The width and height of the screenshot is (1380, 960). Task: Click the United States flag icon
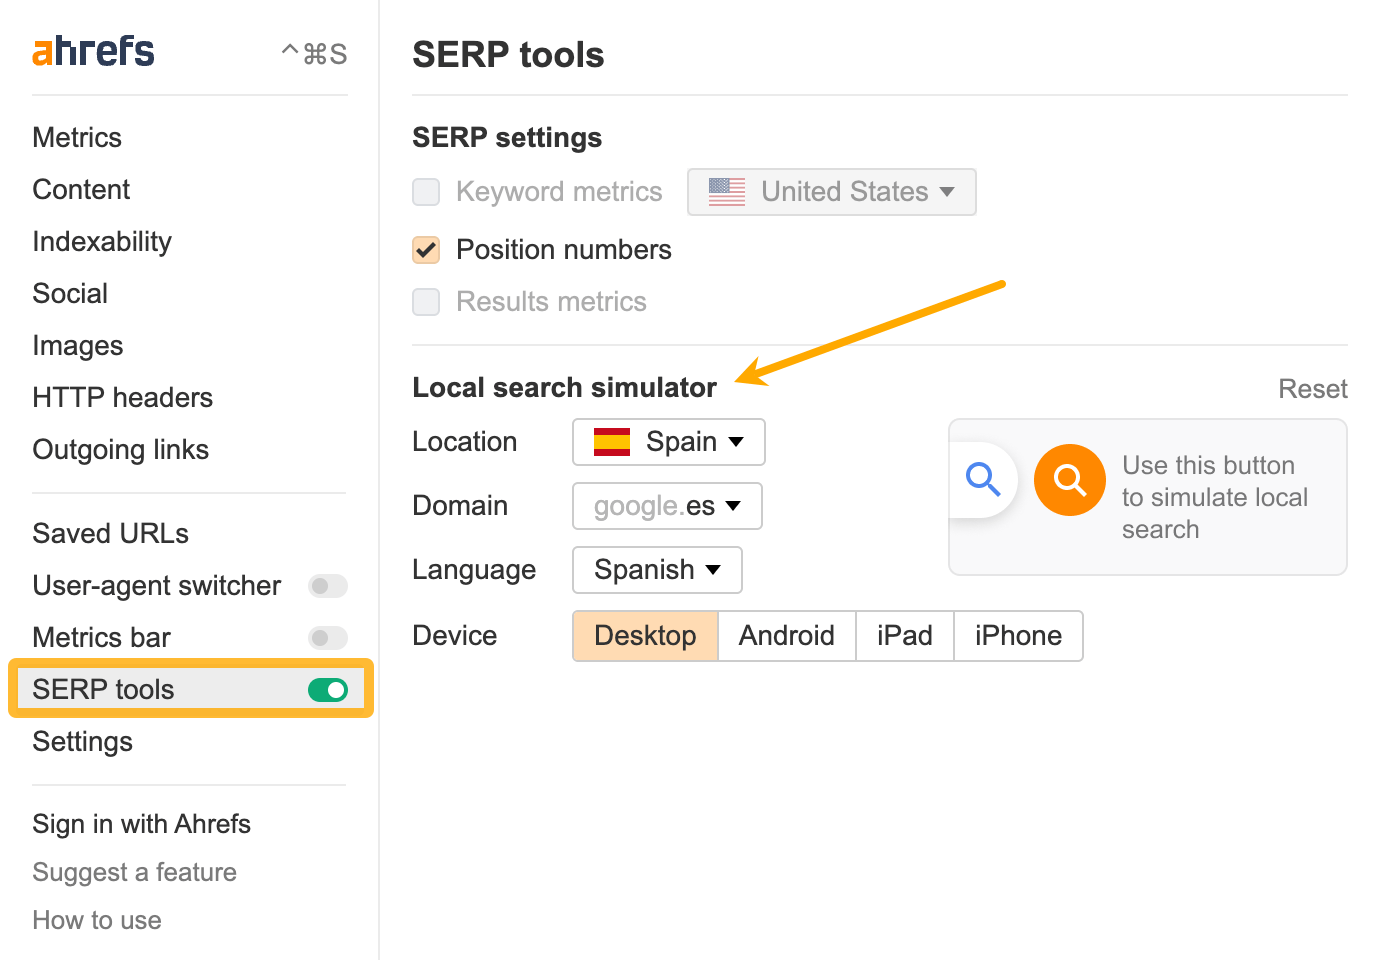(725, 191)
